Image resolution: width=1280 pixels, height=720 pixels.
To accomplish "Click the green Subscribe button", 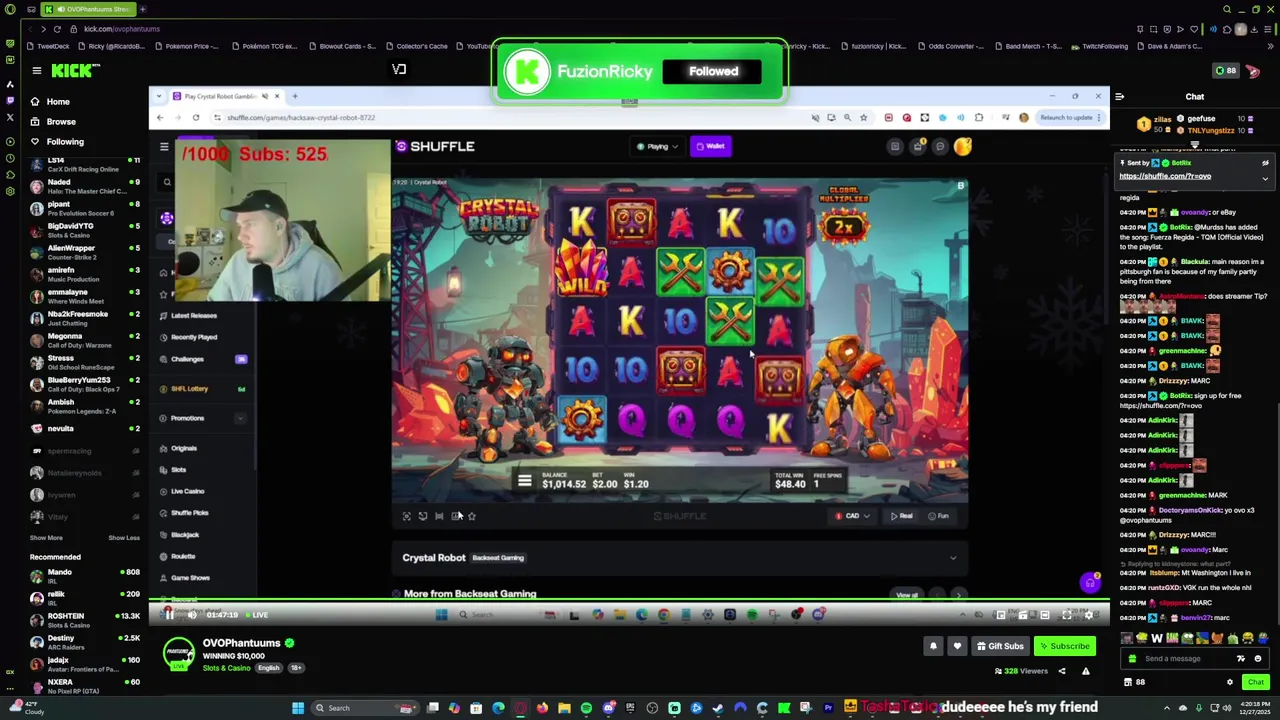I will pyautogui.click(x=1064, y=646).
